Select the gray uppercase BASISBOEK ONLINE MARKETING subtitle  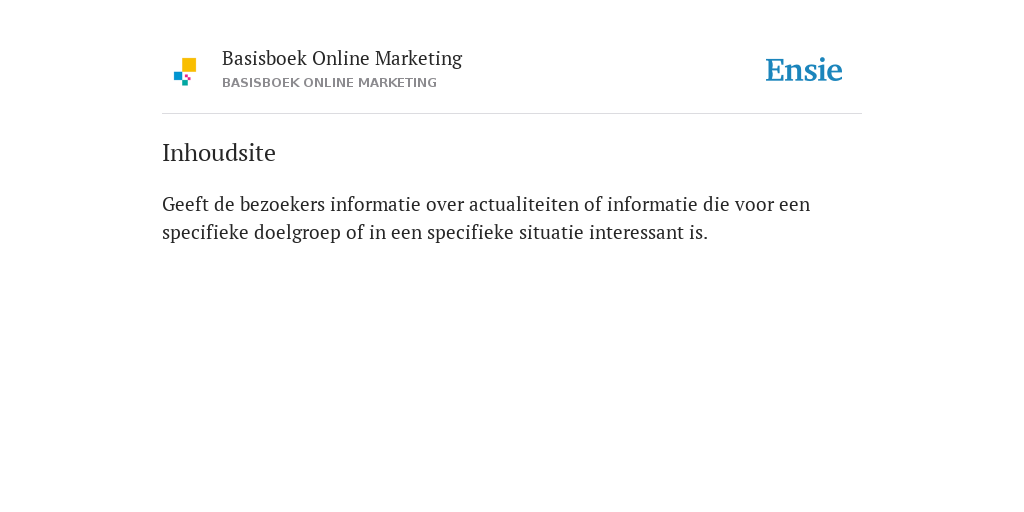click(x=329, y=83)
